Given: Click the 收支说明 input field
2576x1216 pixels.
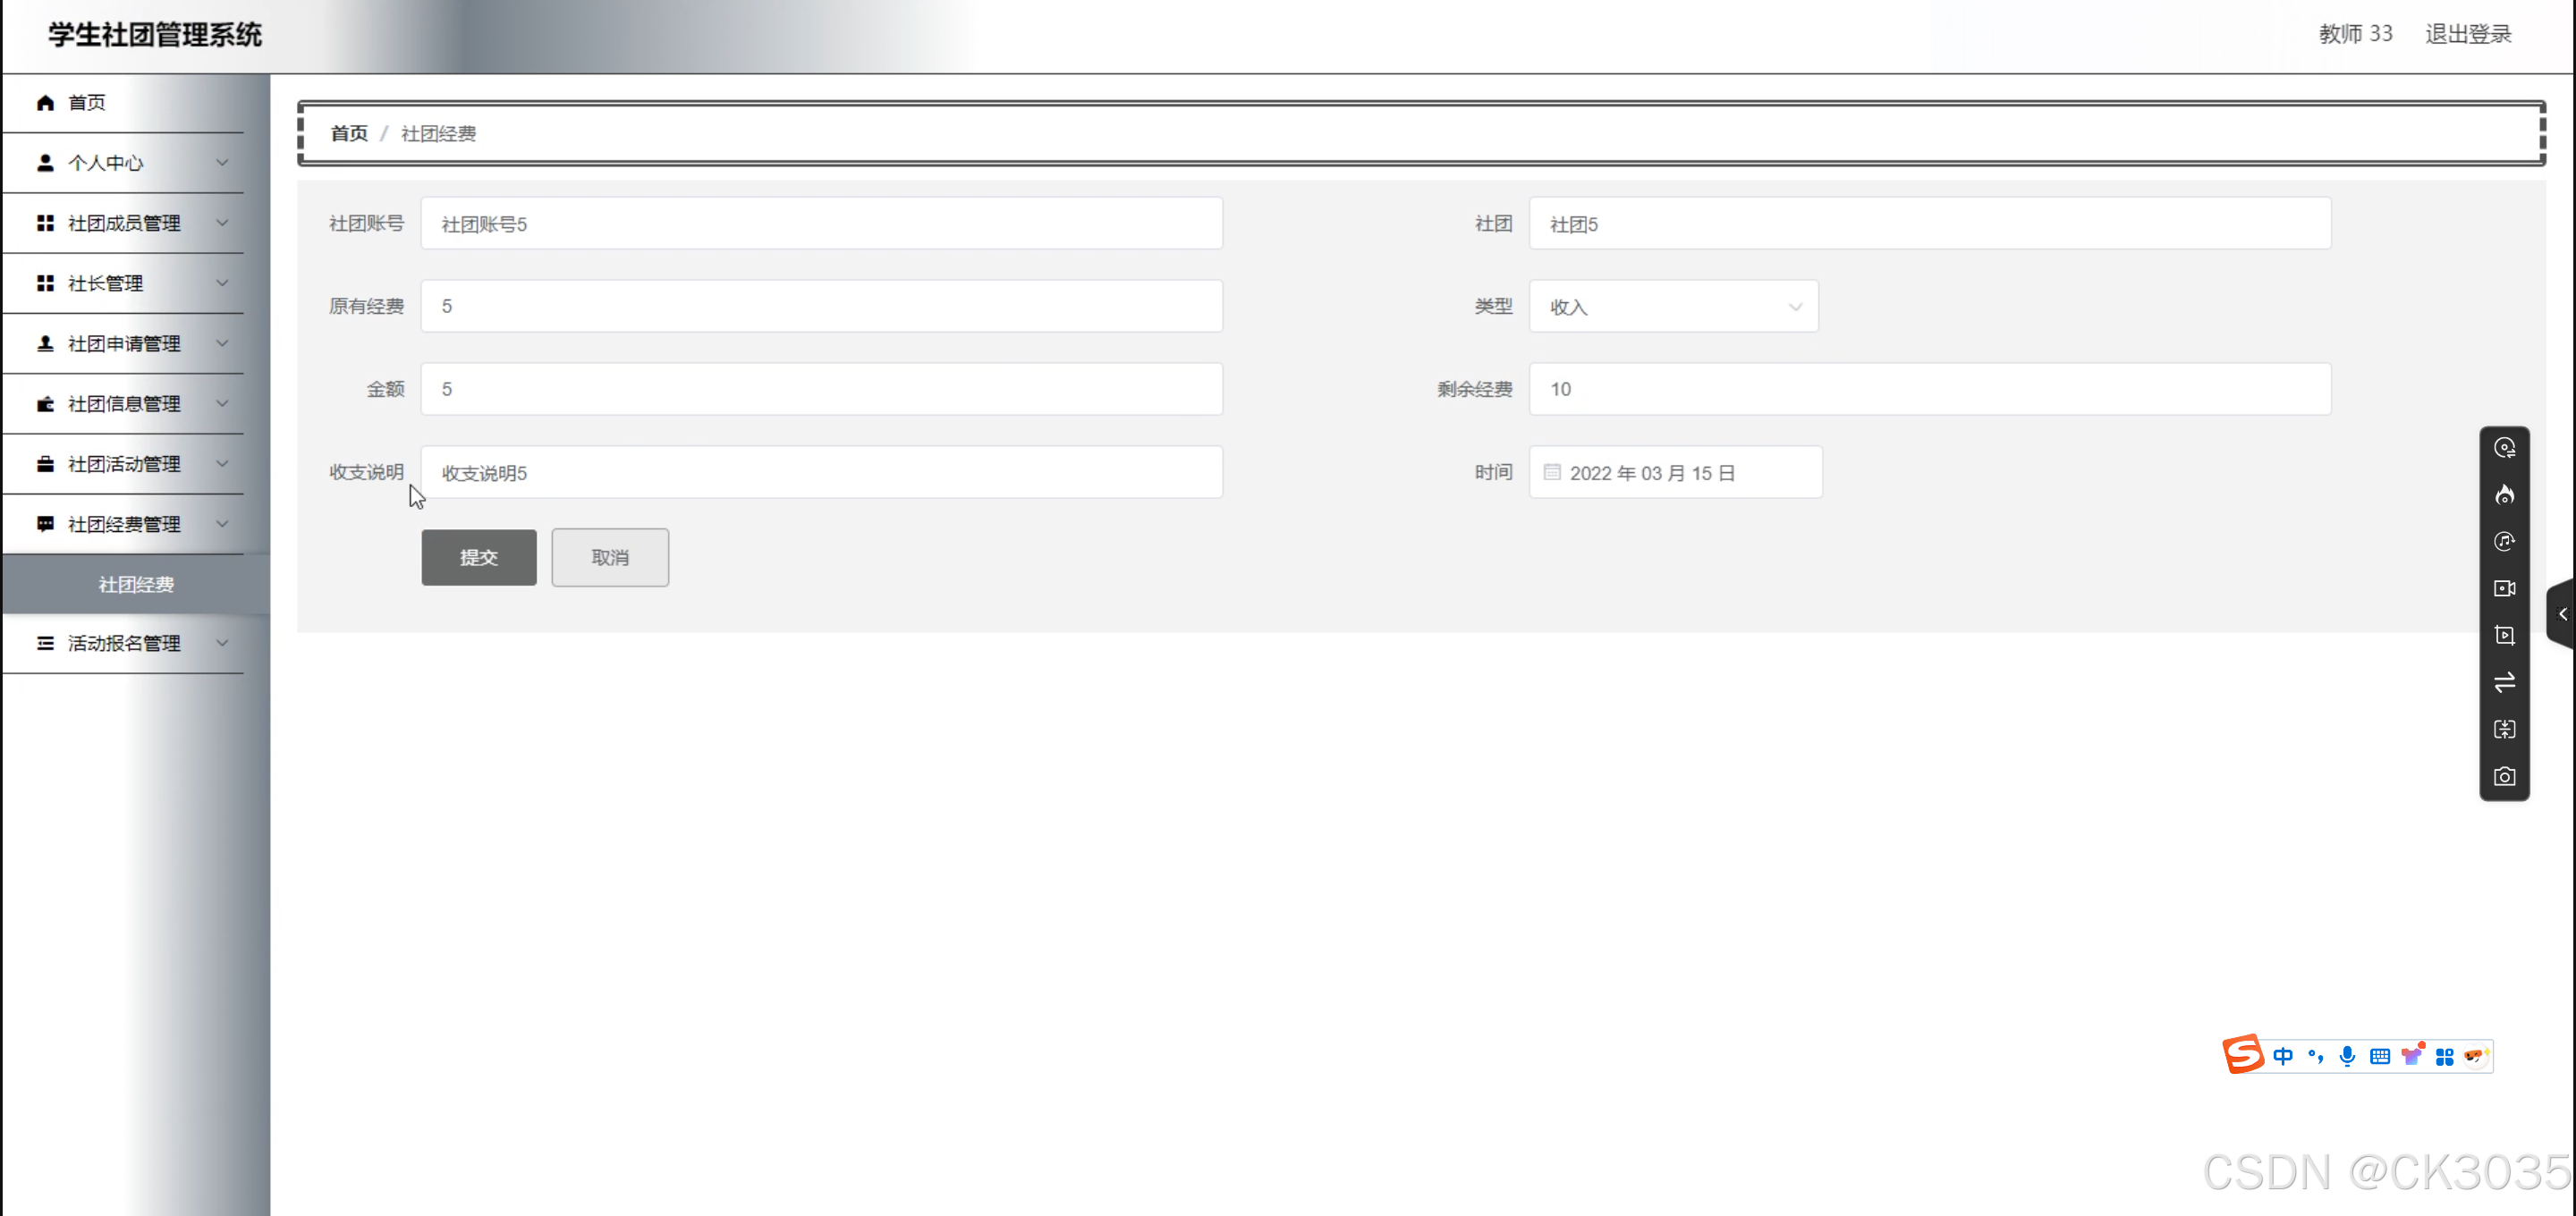Looking at the screenshot, I should (x=820, y=473).
